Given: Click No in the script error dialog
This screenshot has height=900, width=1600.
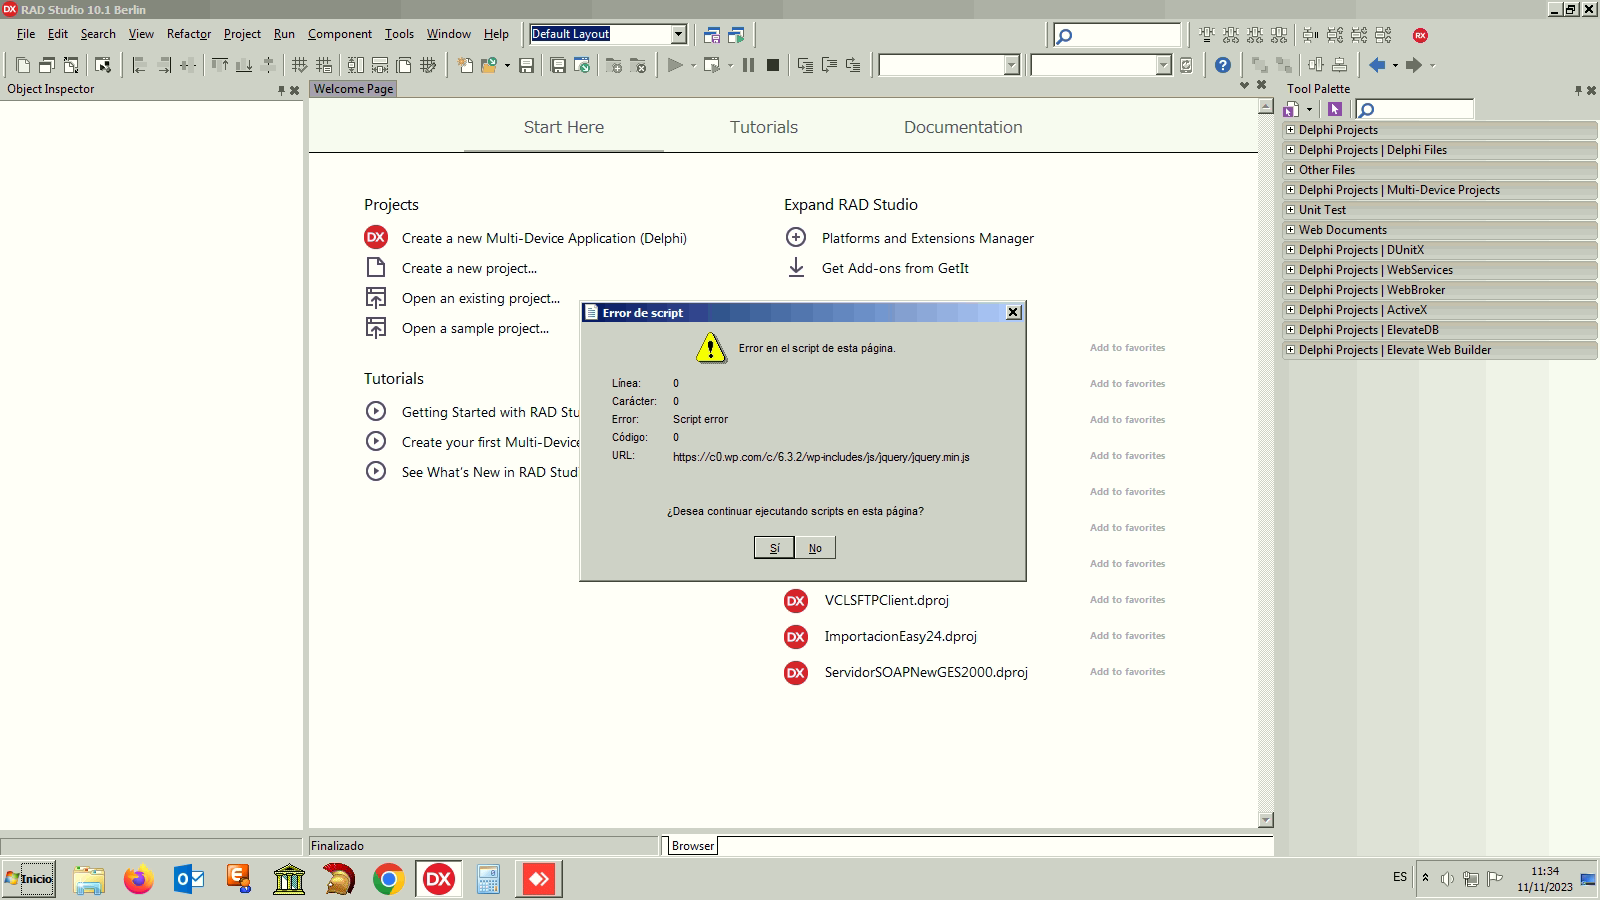Looking at the screenshot, I should click(x=815, y=548).
